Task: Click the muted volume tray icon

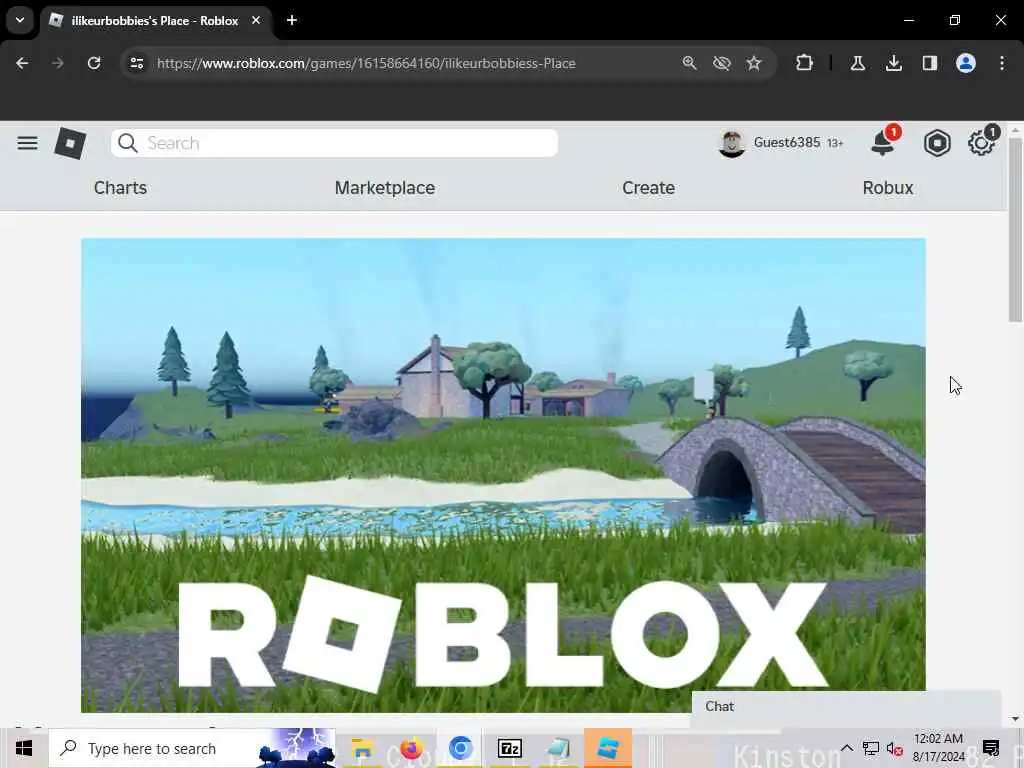Action: click(x=894, y=748)
